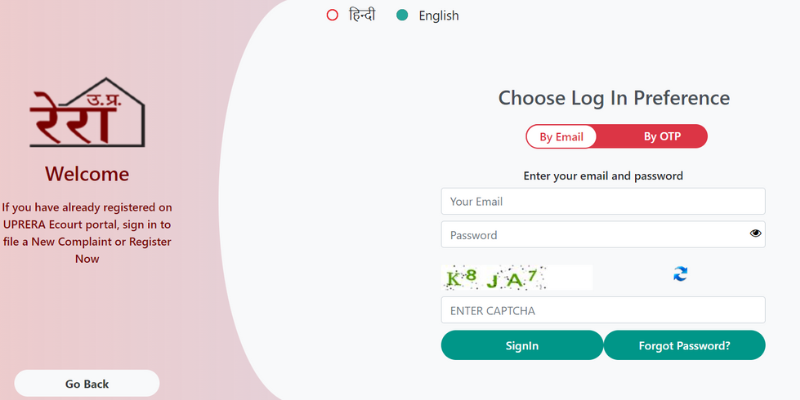Focus the Your Email input field

[603, 202]
